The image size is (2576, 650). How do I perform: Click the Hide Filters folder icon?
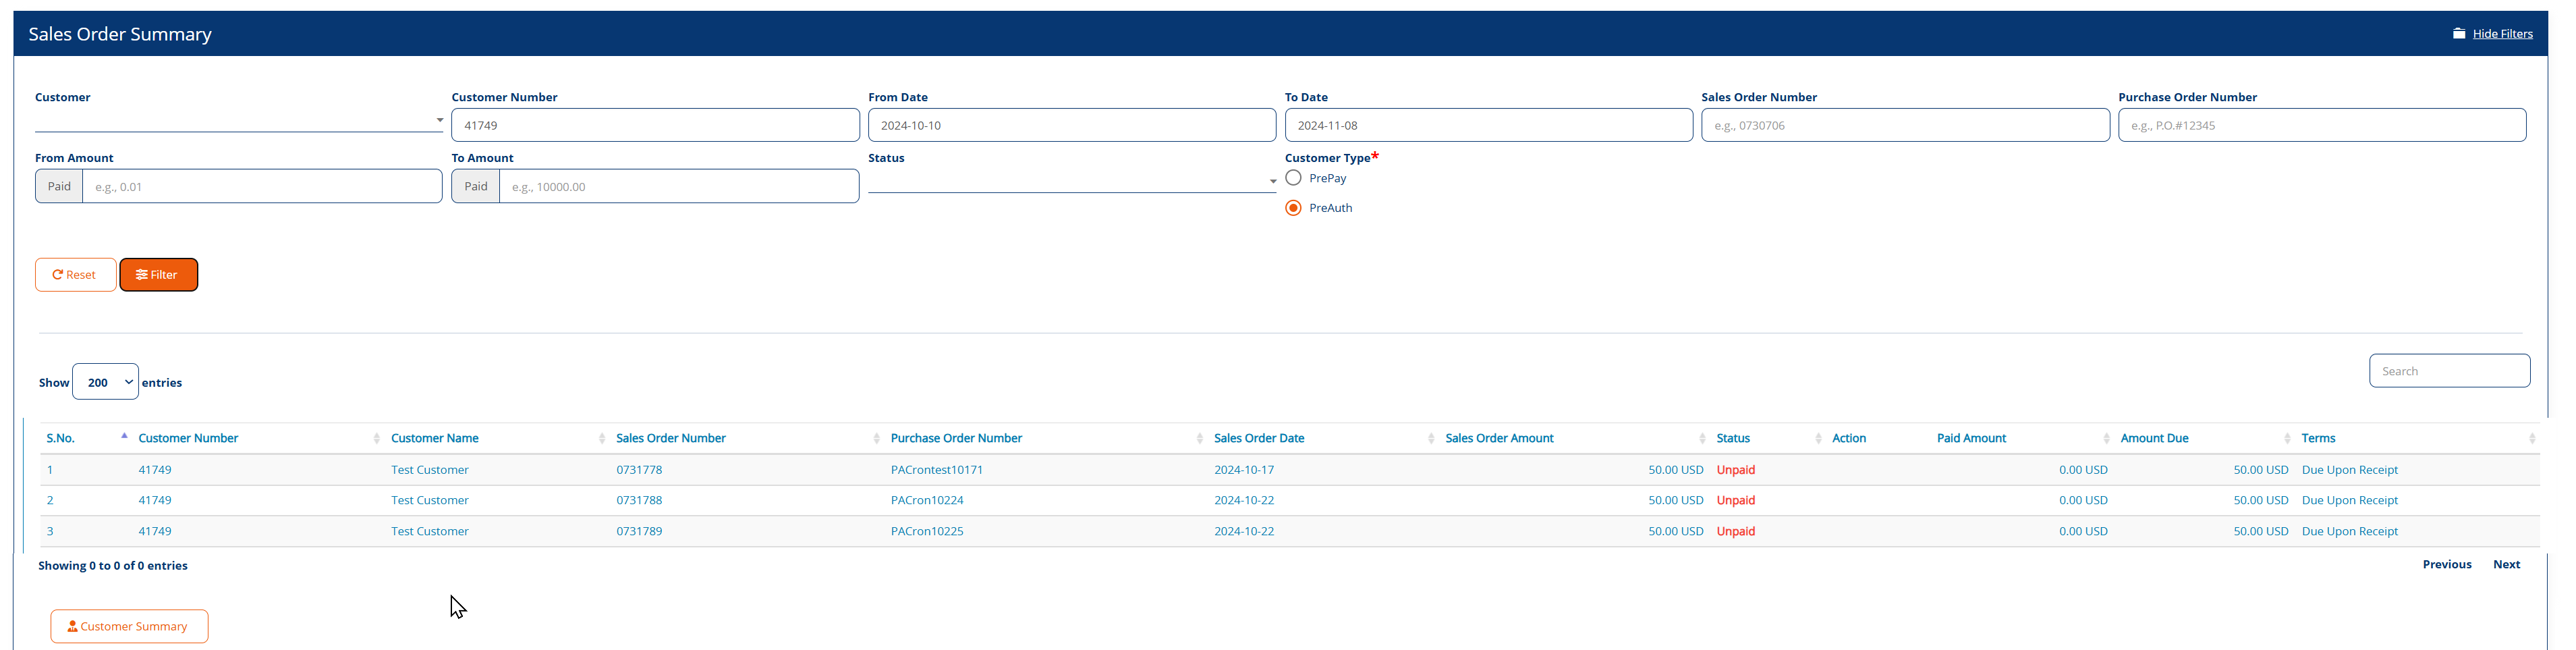point(2458,34)
